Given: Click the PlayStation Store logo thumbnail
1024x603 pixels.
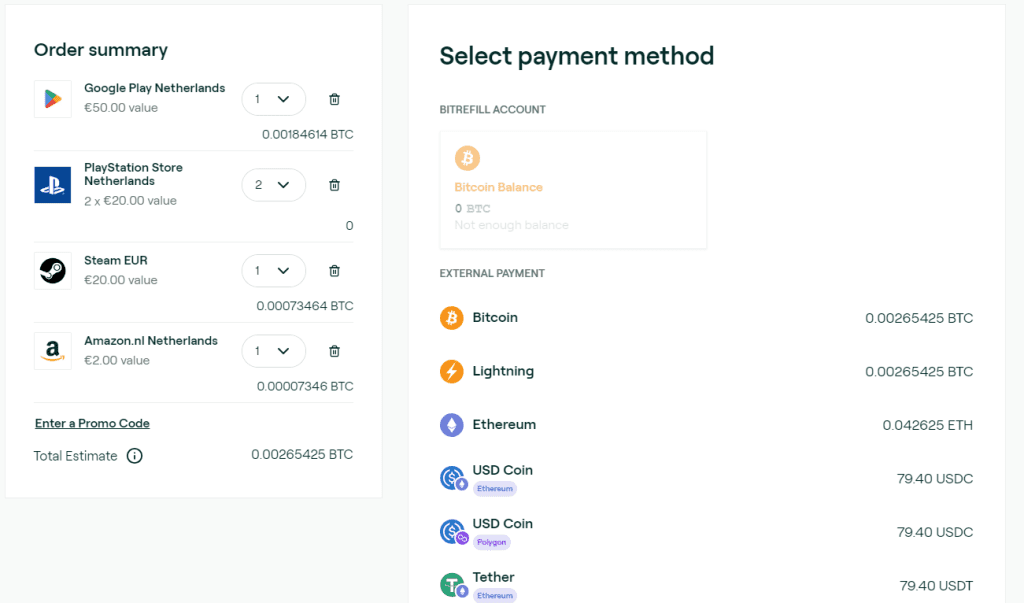Looking at the screenshot, I should [53, 185].
